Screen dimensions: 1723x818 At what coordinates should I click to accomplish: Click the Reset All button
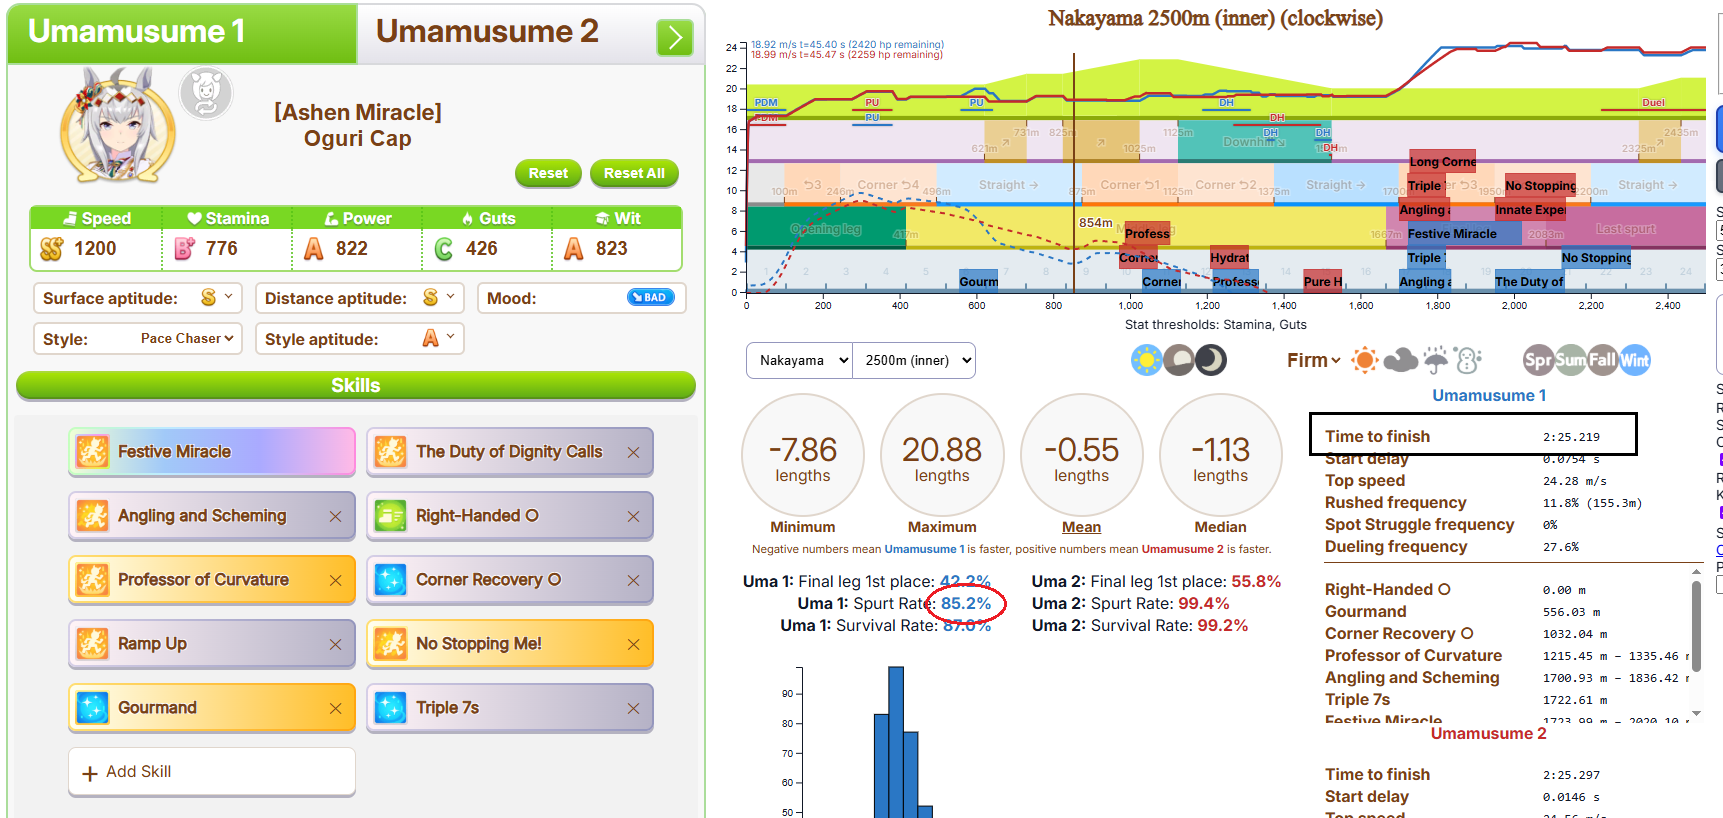pos(634,173)
